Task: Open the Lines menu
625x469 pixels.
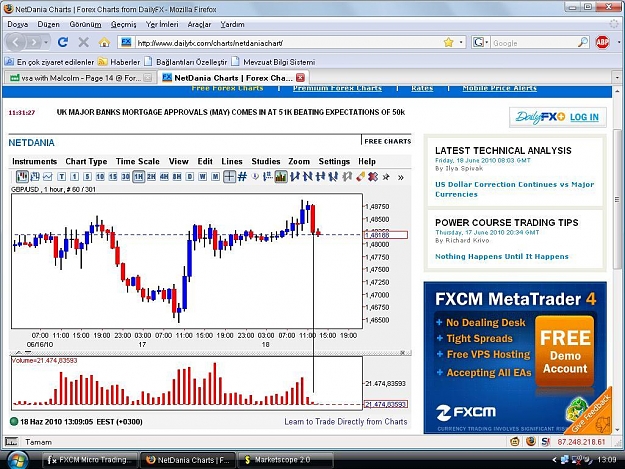Action: [x=232, y=161]
